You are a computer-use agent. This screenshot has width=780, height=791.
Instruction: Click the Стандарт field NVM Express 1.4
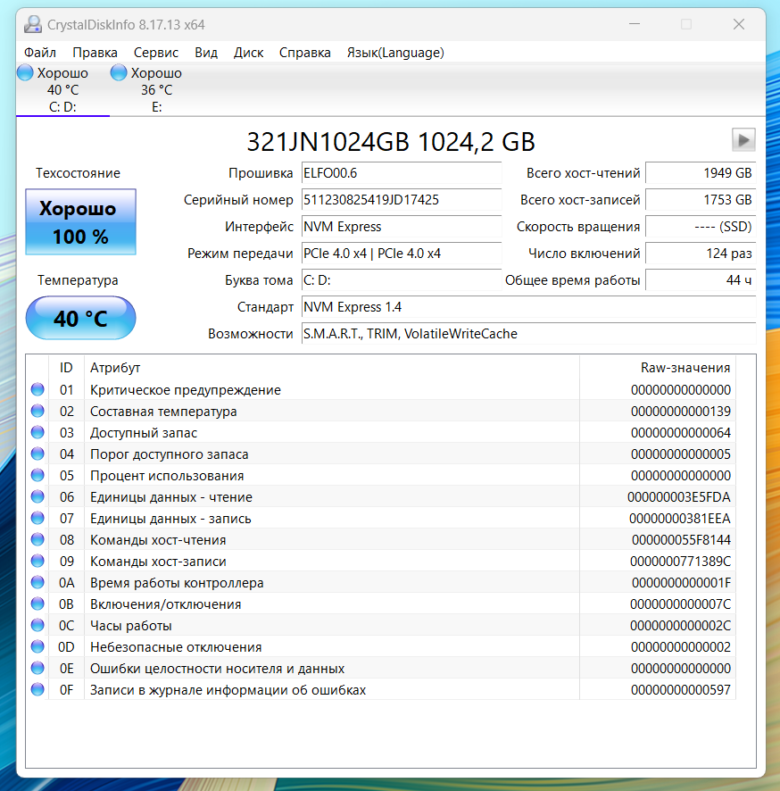pyautogui.click(x=529, y=307)
